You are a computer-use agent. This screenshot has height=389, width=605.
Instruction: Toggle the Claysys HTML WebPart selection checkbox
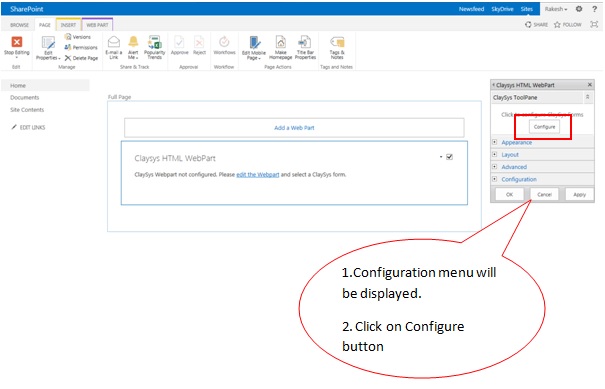tap(450, 157)
